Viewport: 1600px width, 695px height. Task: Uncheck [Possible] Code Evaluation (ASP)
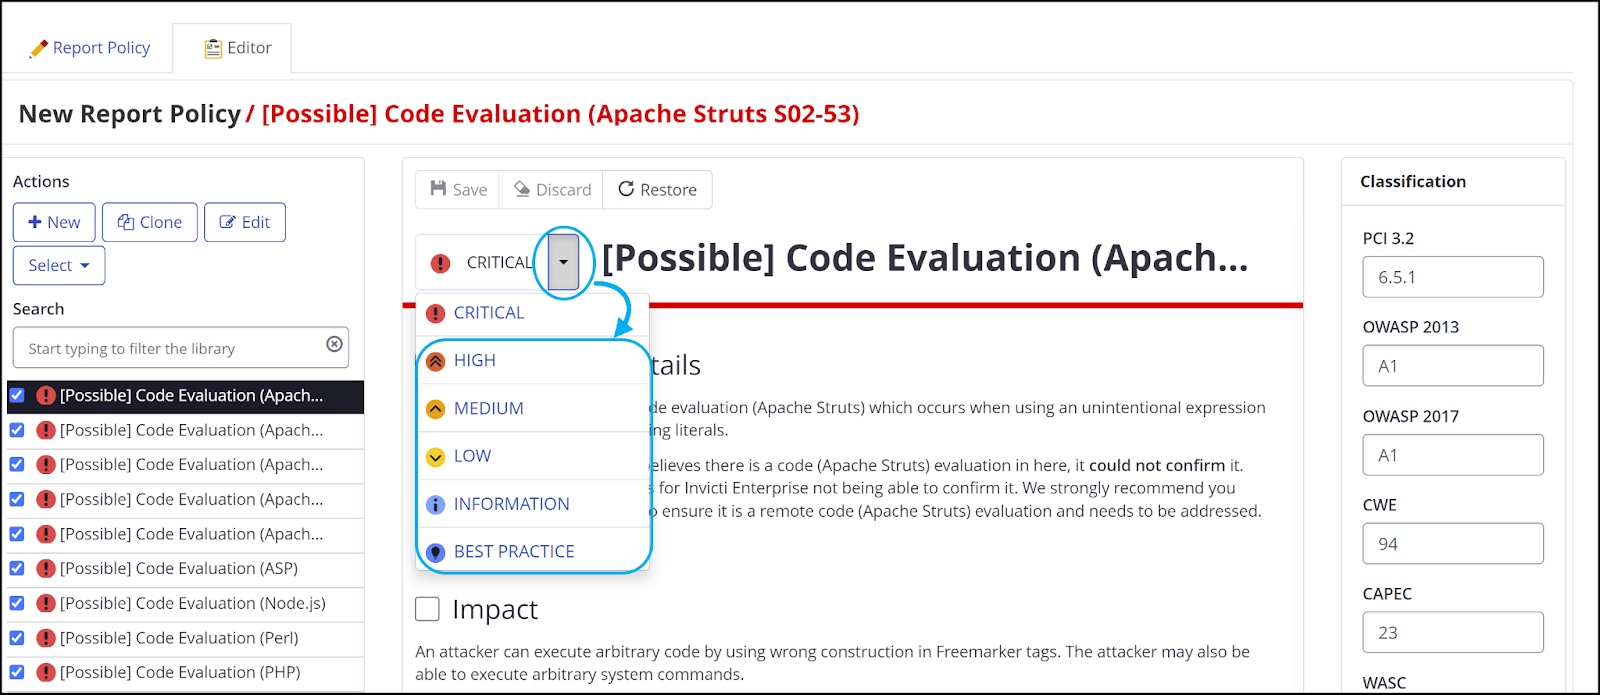point(16,569)
